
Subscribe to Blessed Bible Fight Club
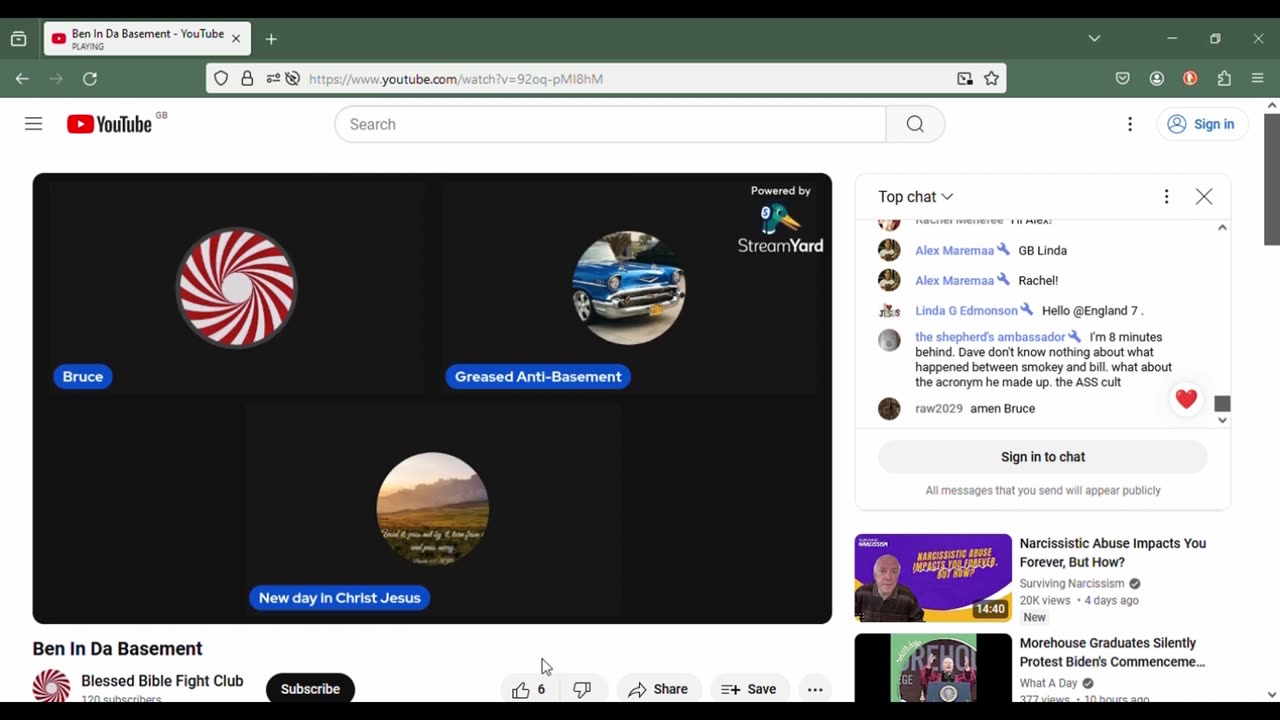(x=310, y=689)
